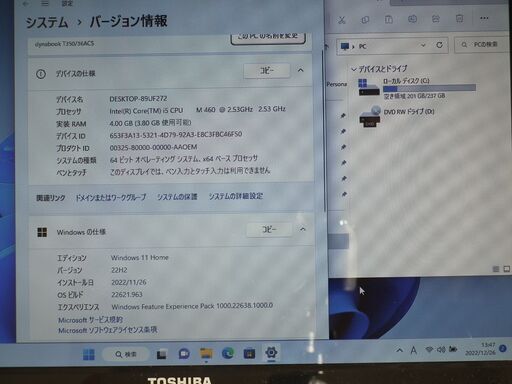
Task: Click the このPCの名前を変更 button
Action: click(268, 37)
